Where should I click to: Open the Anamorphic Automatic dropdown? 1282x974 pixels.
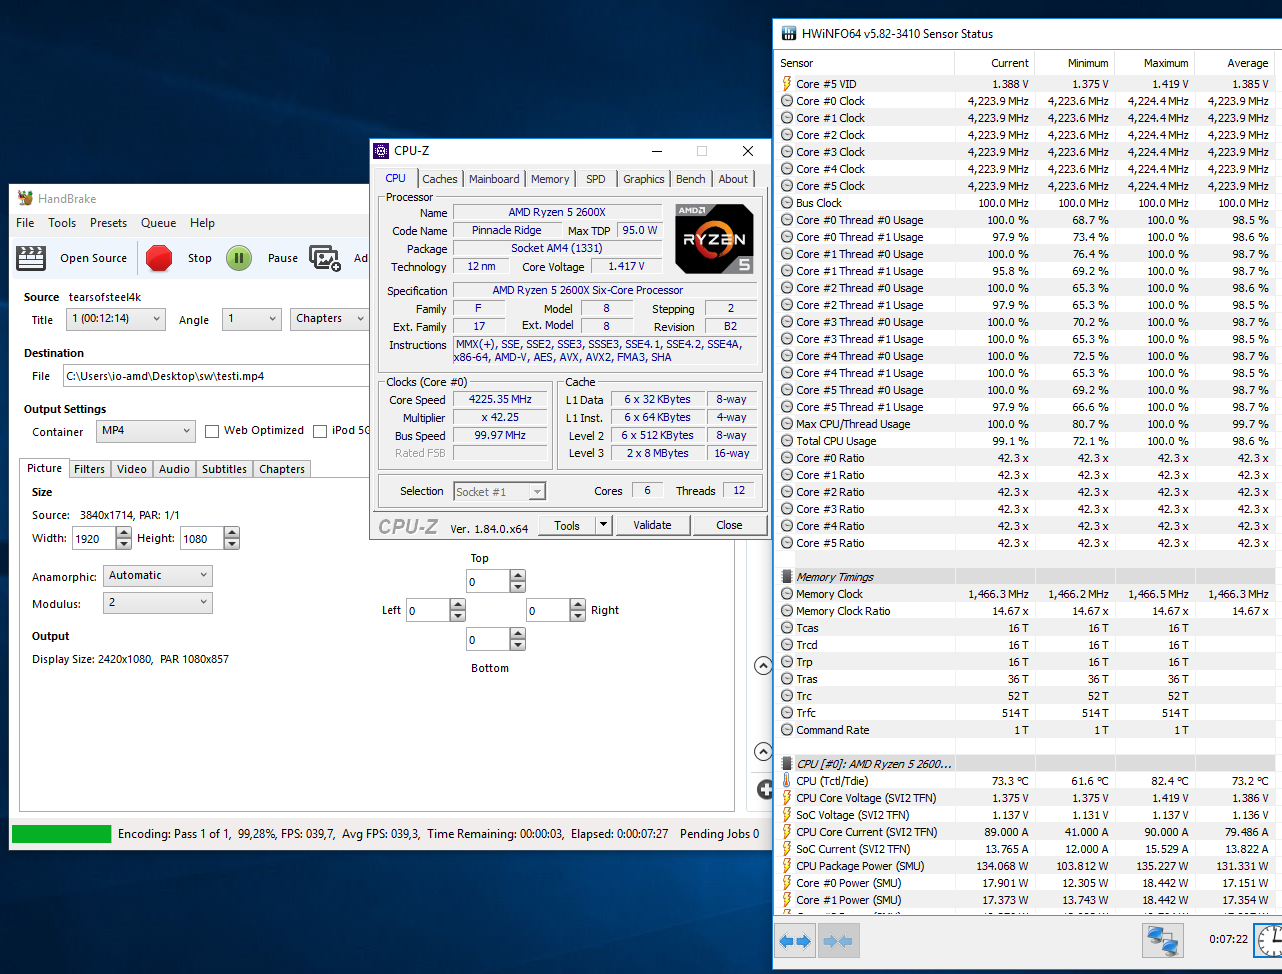[x=158, y=576]
